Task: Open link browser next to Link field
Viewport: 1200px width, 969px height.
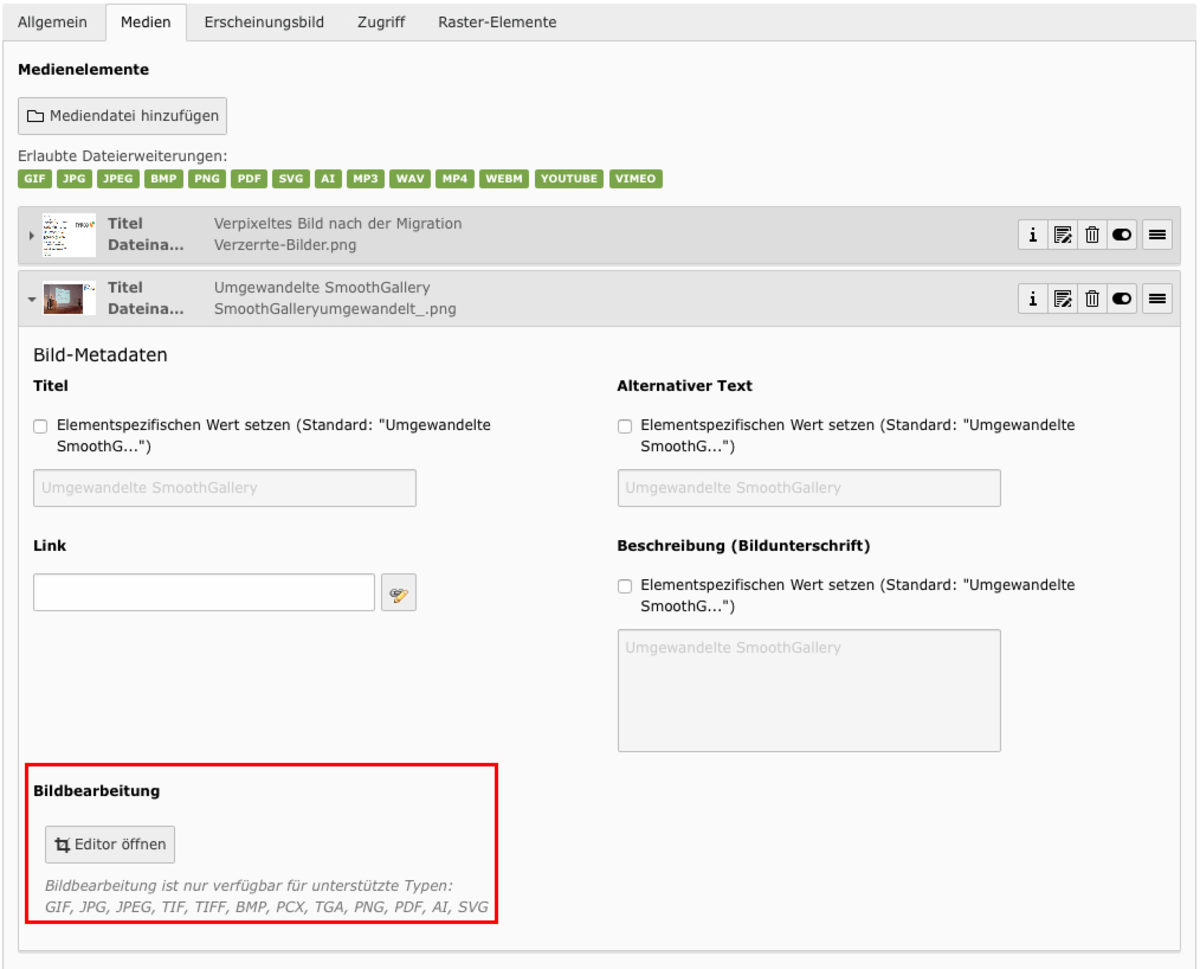Action: (399, 592)
